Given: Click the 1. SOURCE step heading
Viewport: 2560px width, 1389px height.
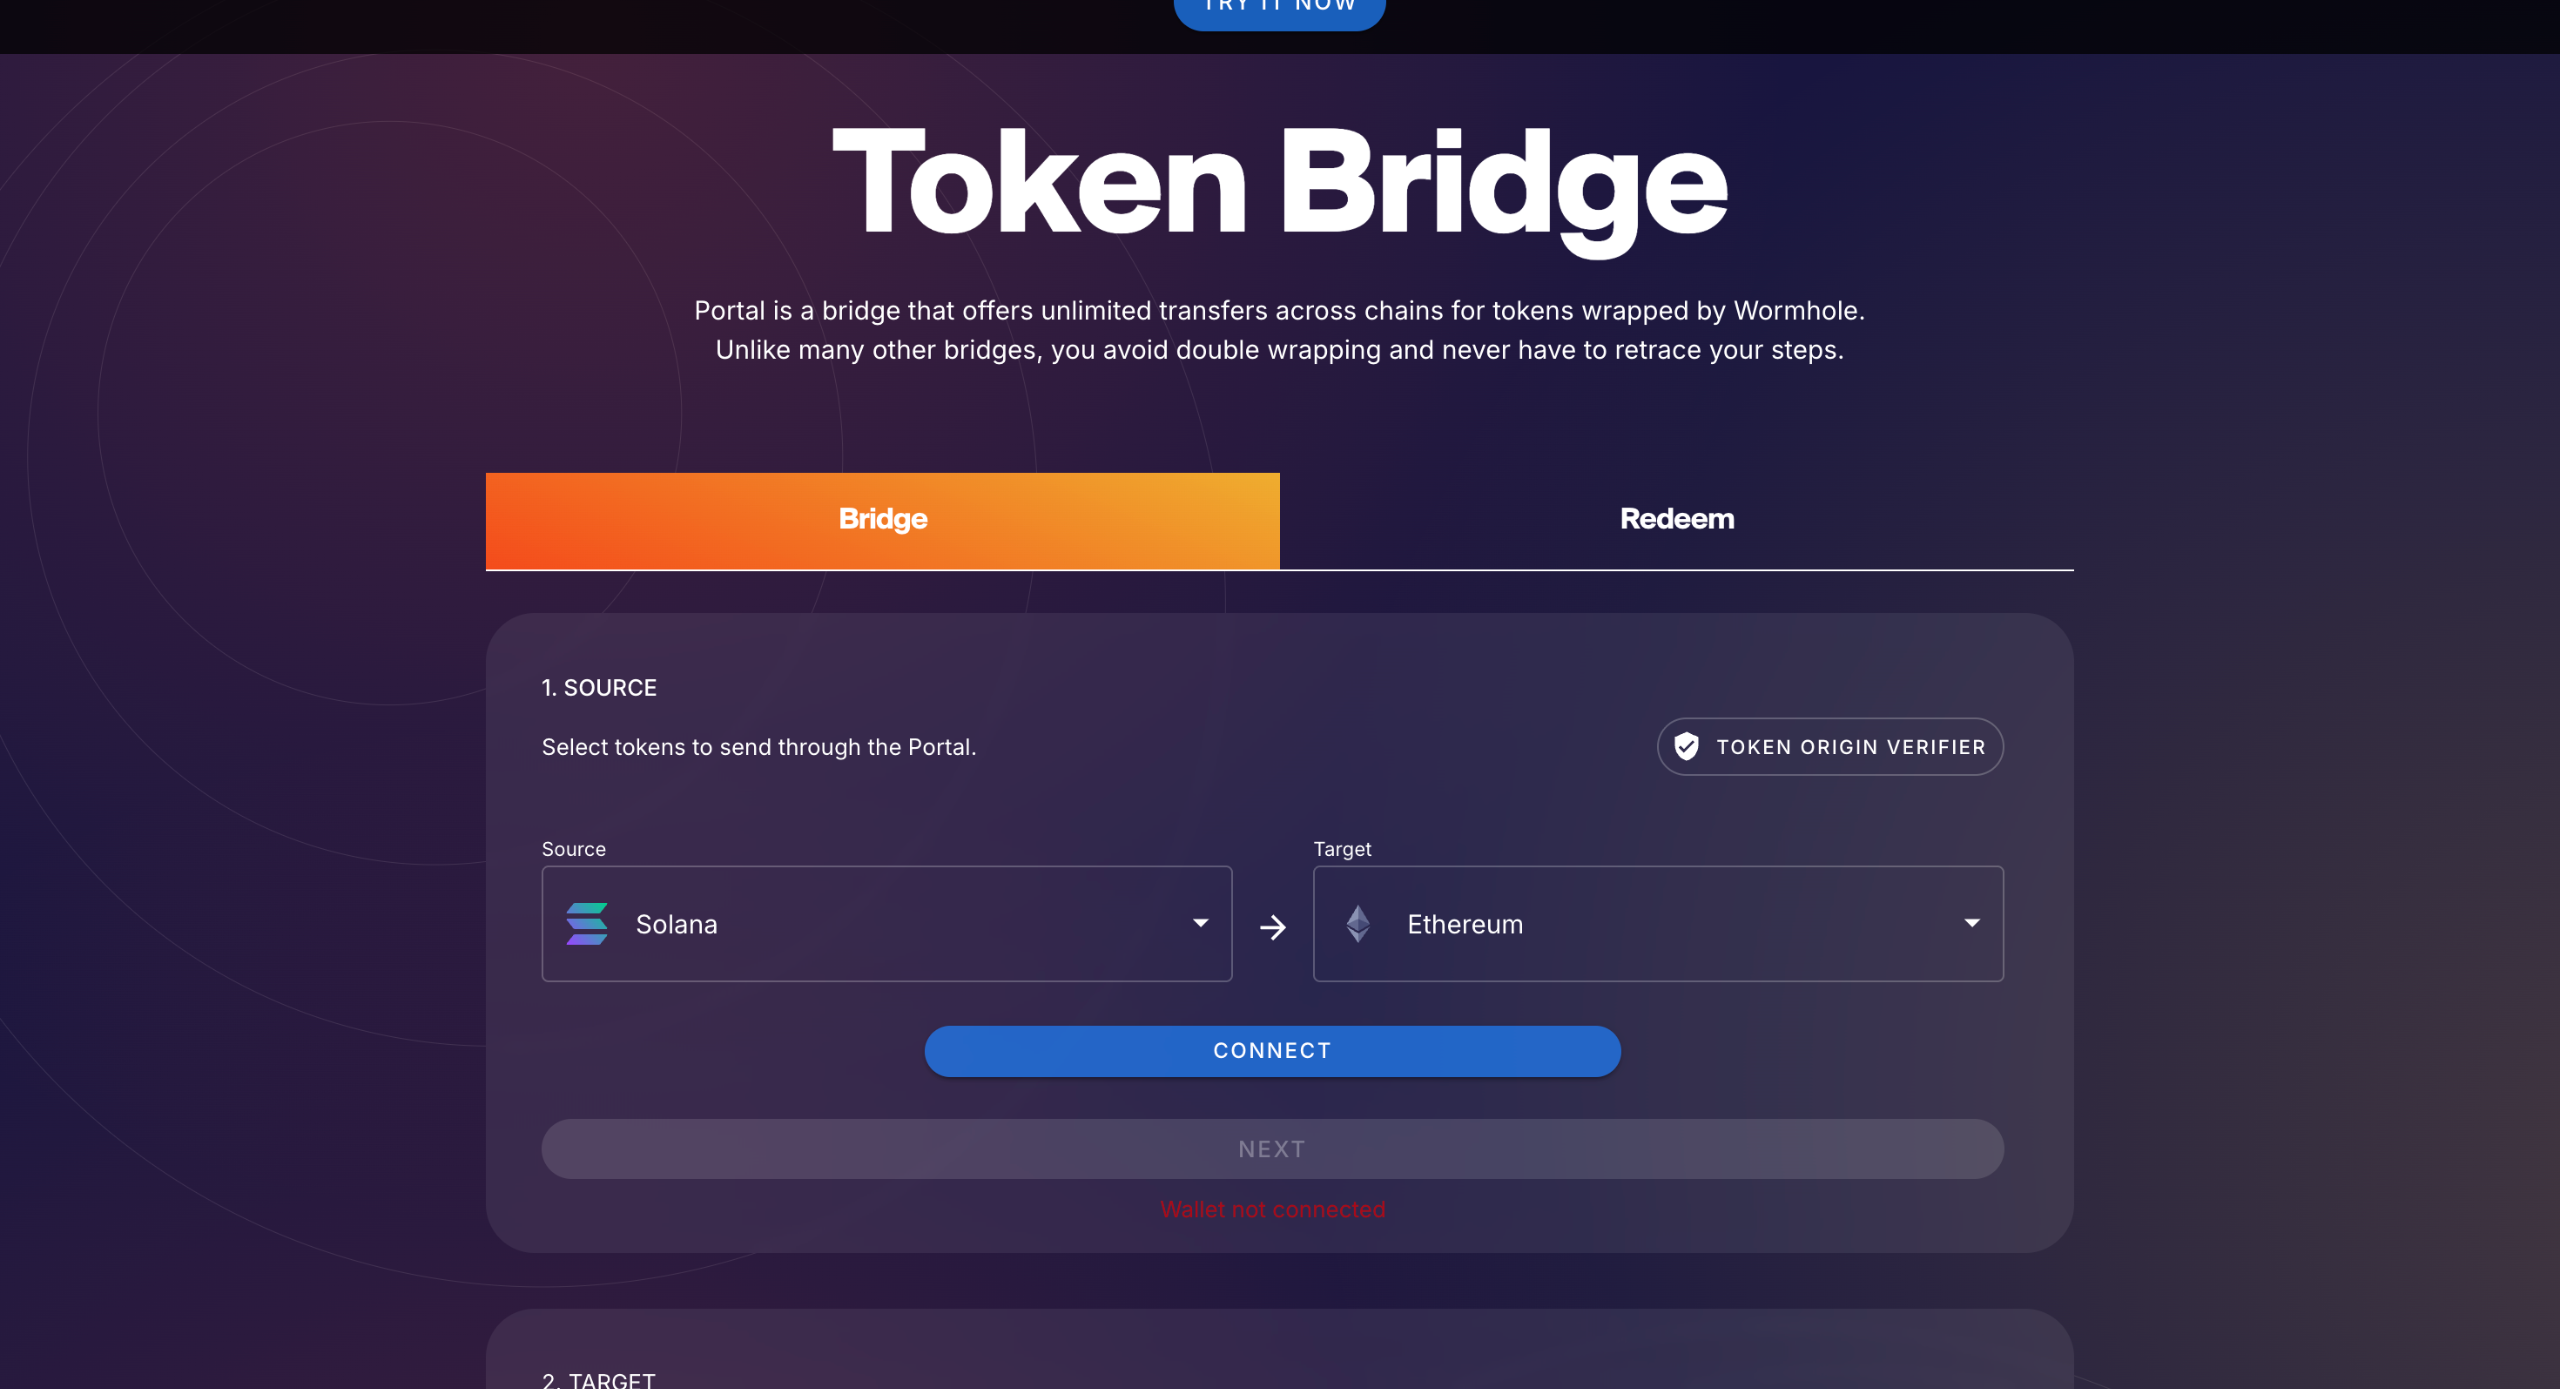Looking at the screenshot, I should pos(599,688).
